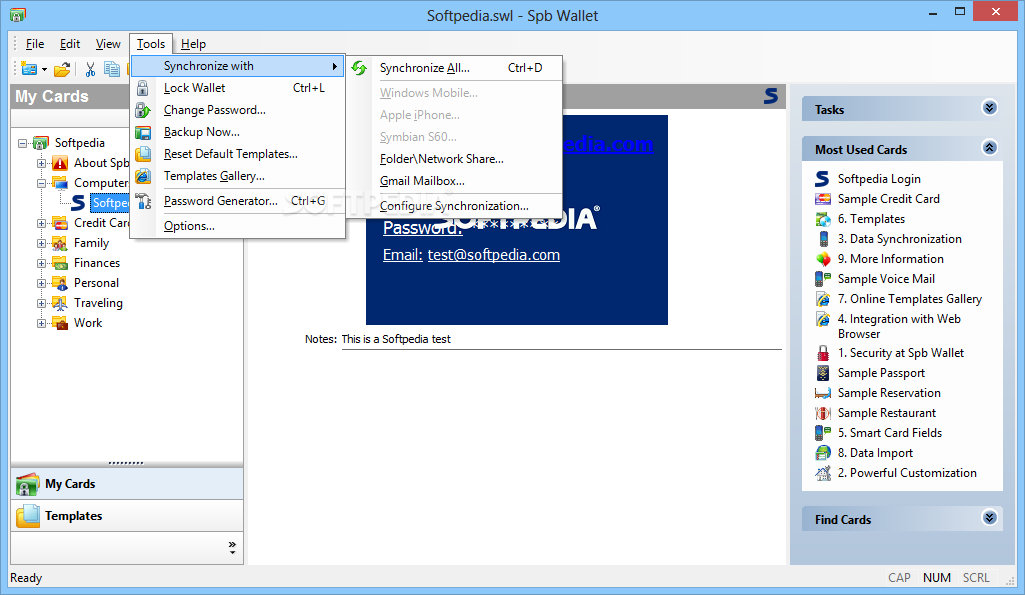Expand the Work folder node
This screenshot has width=1025, height=595.
[41, 323]
